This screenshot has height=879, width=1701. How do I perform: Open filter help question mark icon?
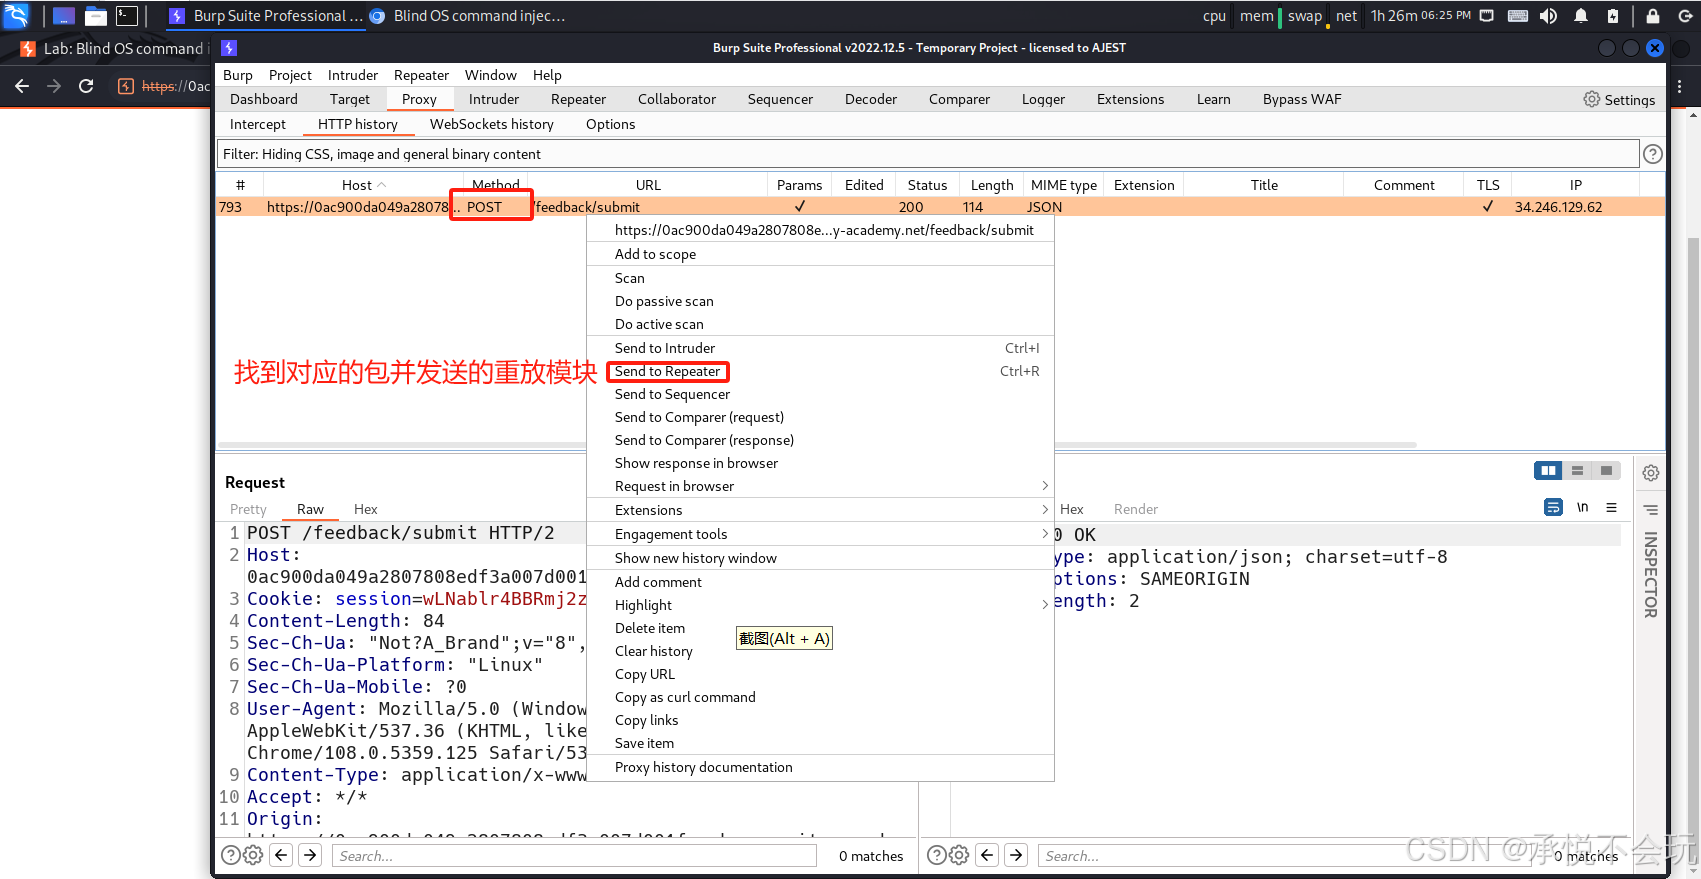(x=1653, y=154)
